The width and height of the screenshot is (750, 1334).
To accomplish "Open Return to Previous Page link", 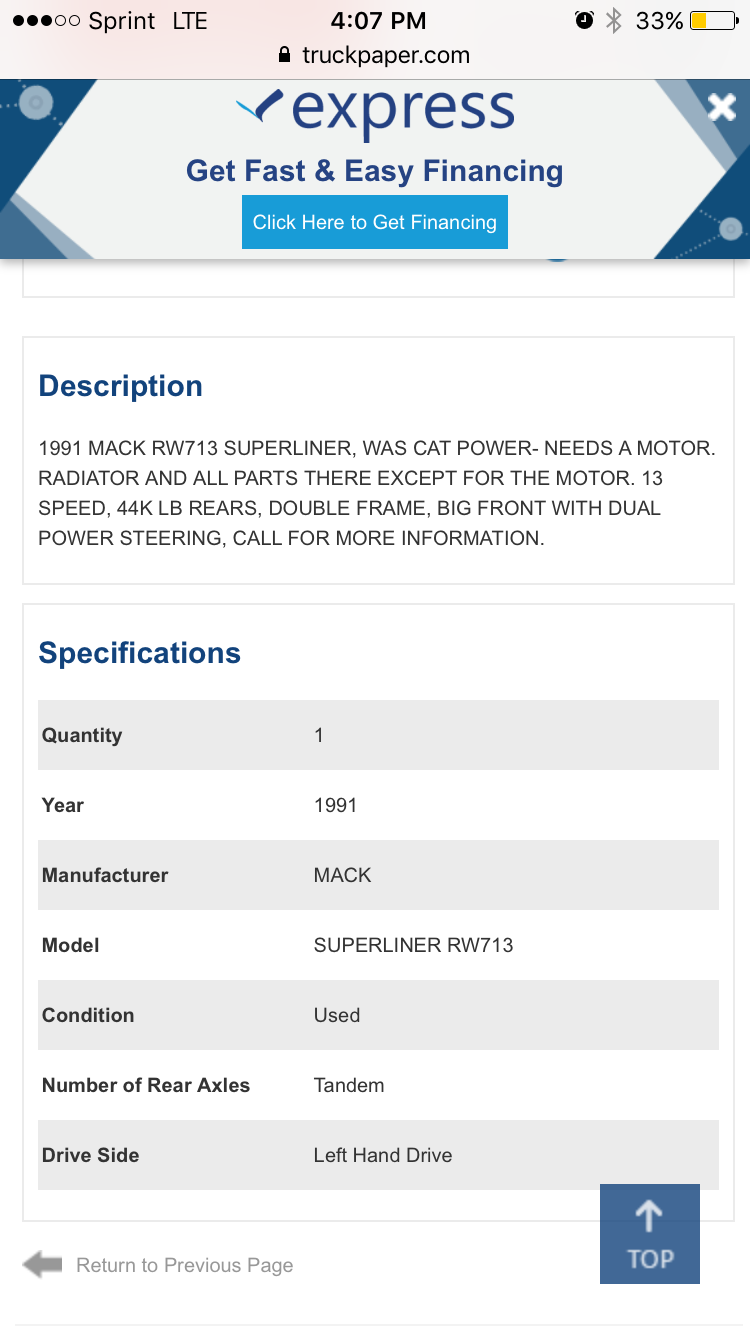I will pos(185,1265).
